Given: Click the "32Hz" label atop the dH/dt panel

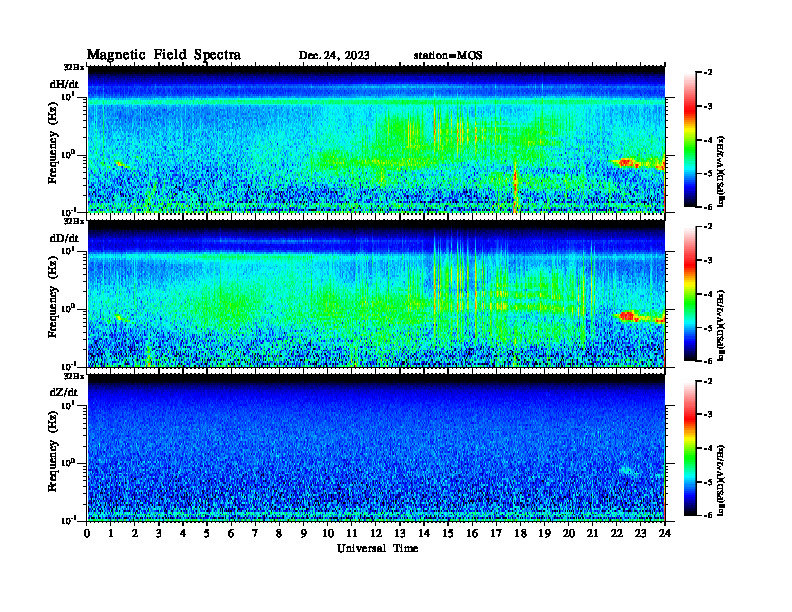Looking at the screenshot, I should [74, 67].
